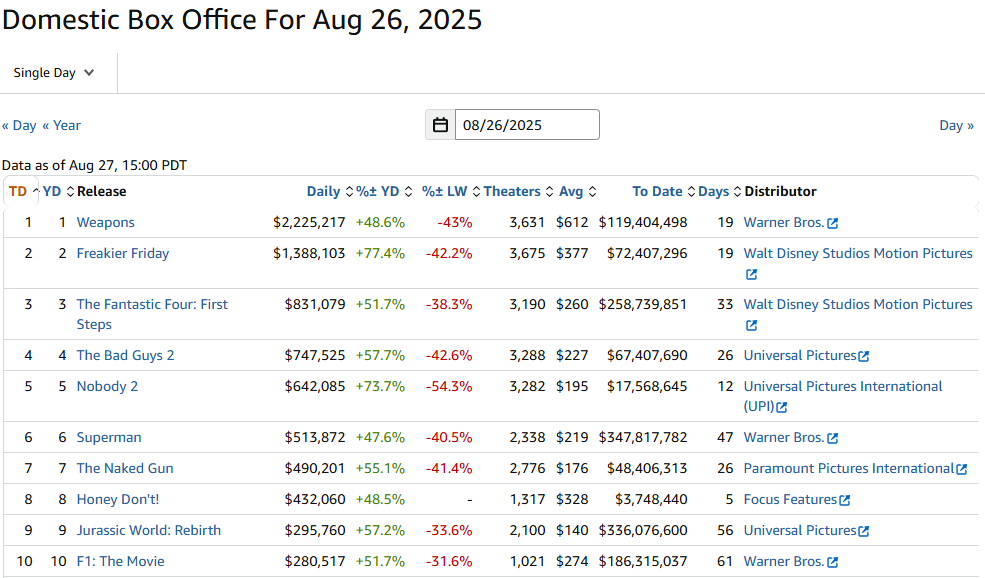Select theater count 3,675
The height and width of the screenshot is (578, 985).
(527, 253)
